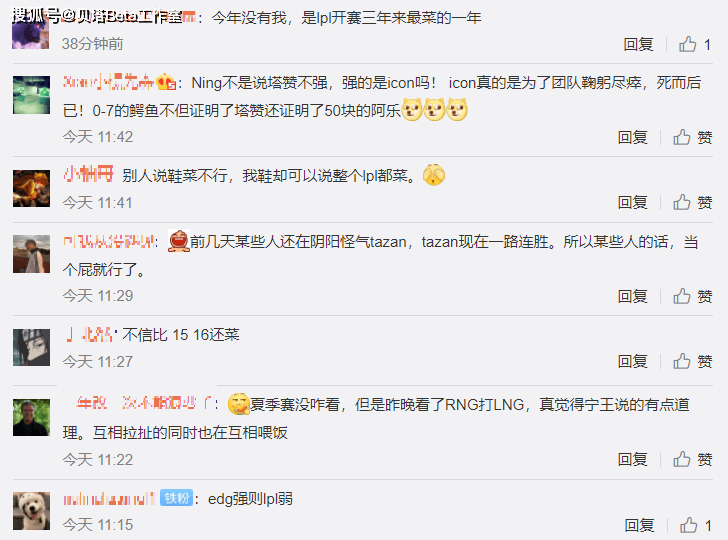
Task: Click the green-background man avatar at 11:22
Action: point(31,417)
